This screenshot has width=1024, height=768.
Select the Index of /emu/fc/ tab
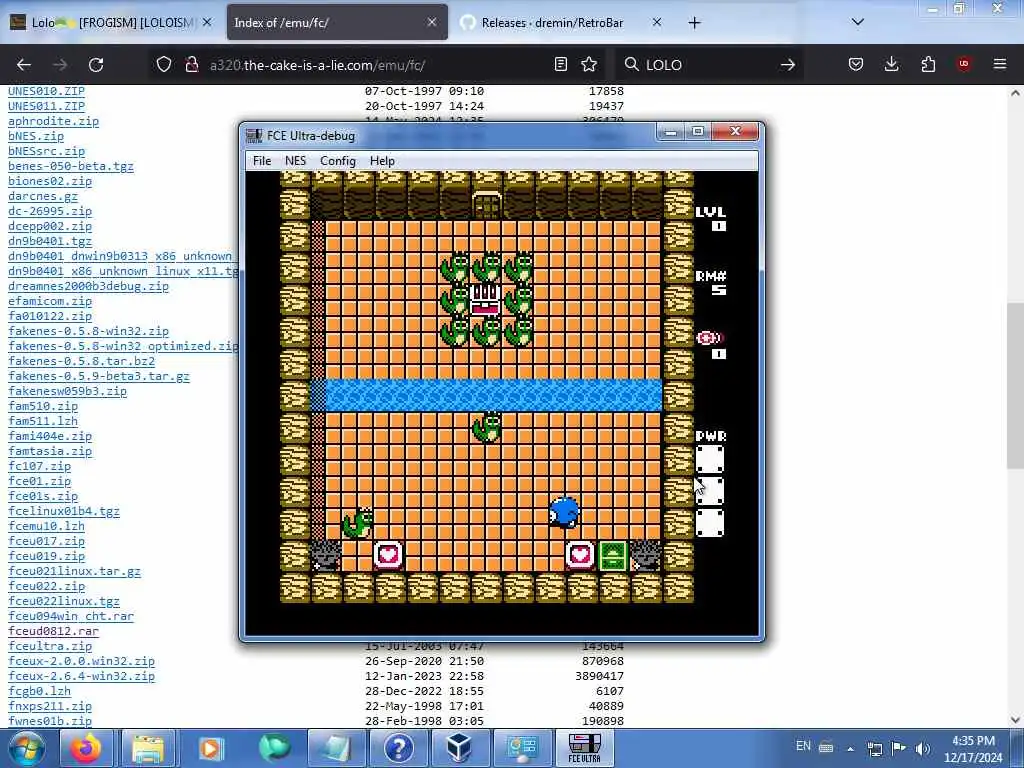point(337,23)
